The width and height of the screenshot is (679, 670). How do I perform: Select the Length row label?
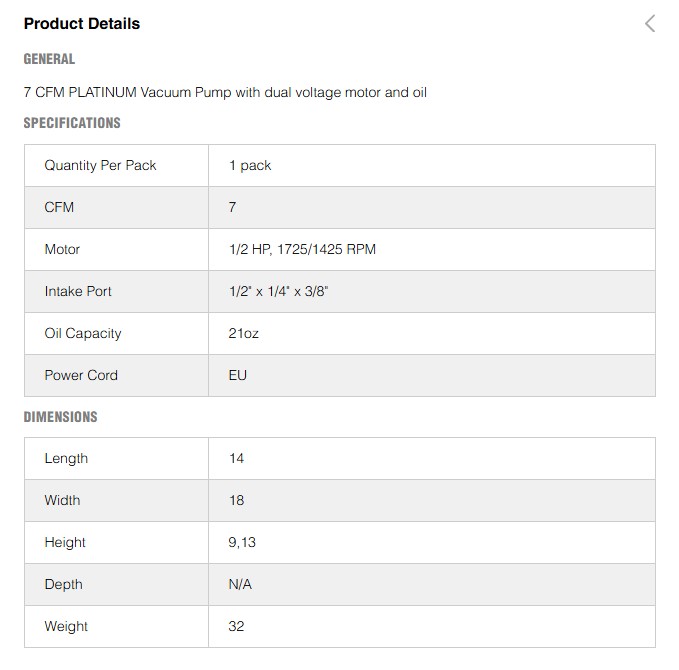click(x=66, y=458)
